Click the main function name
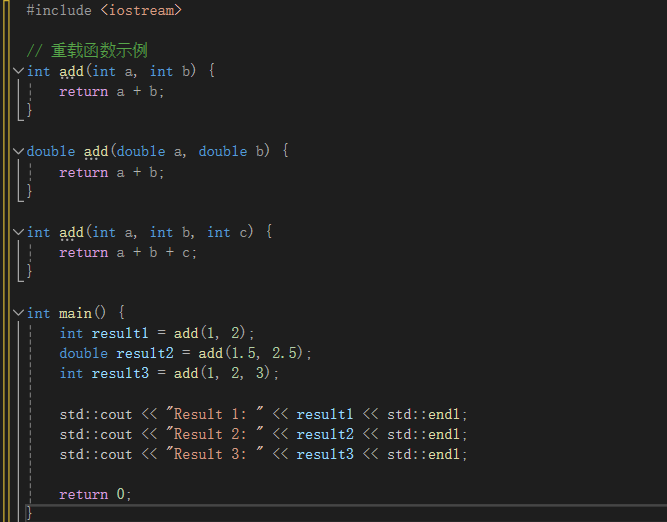This screenshot has height=522, width=667. coord(75,314)
